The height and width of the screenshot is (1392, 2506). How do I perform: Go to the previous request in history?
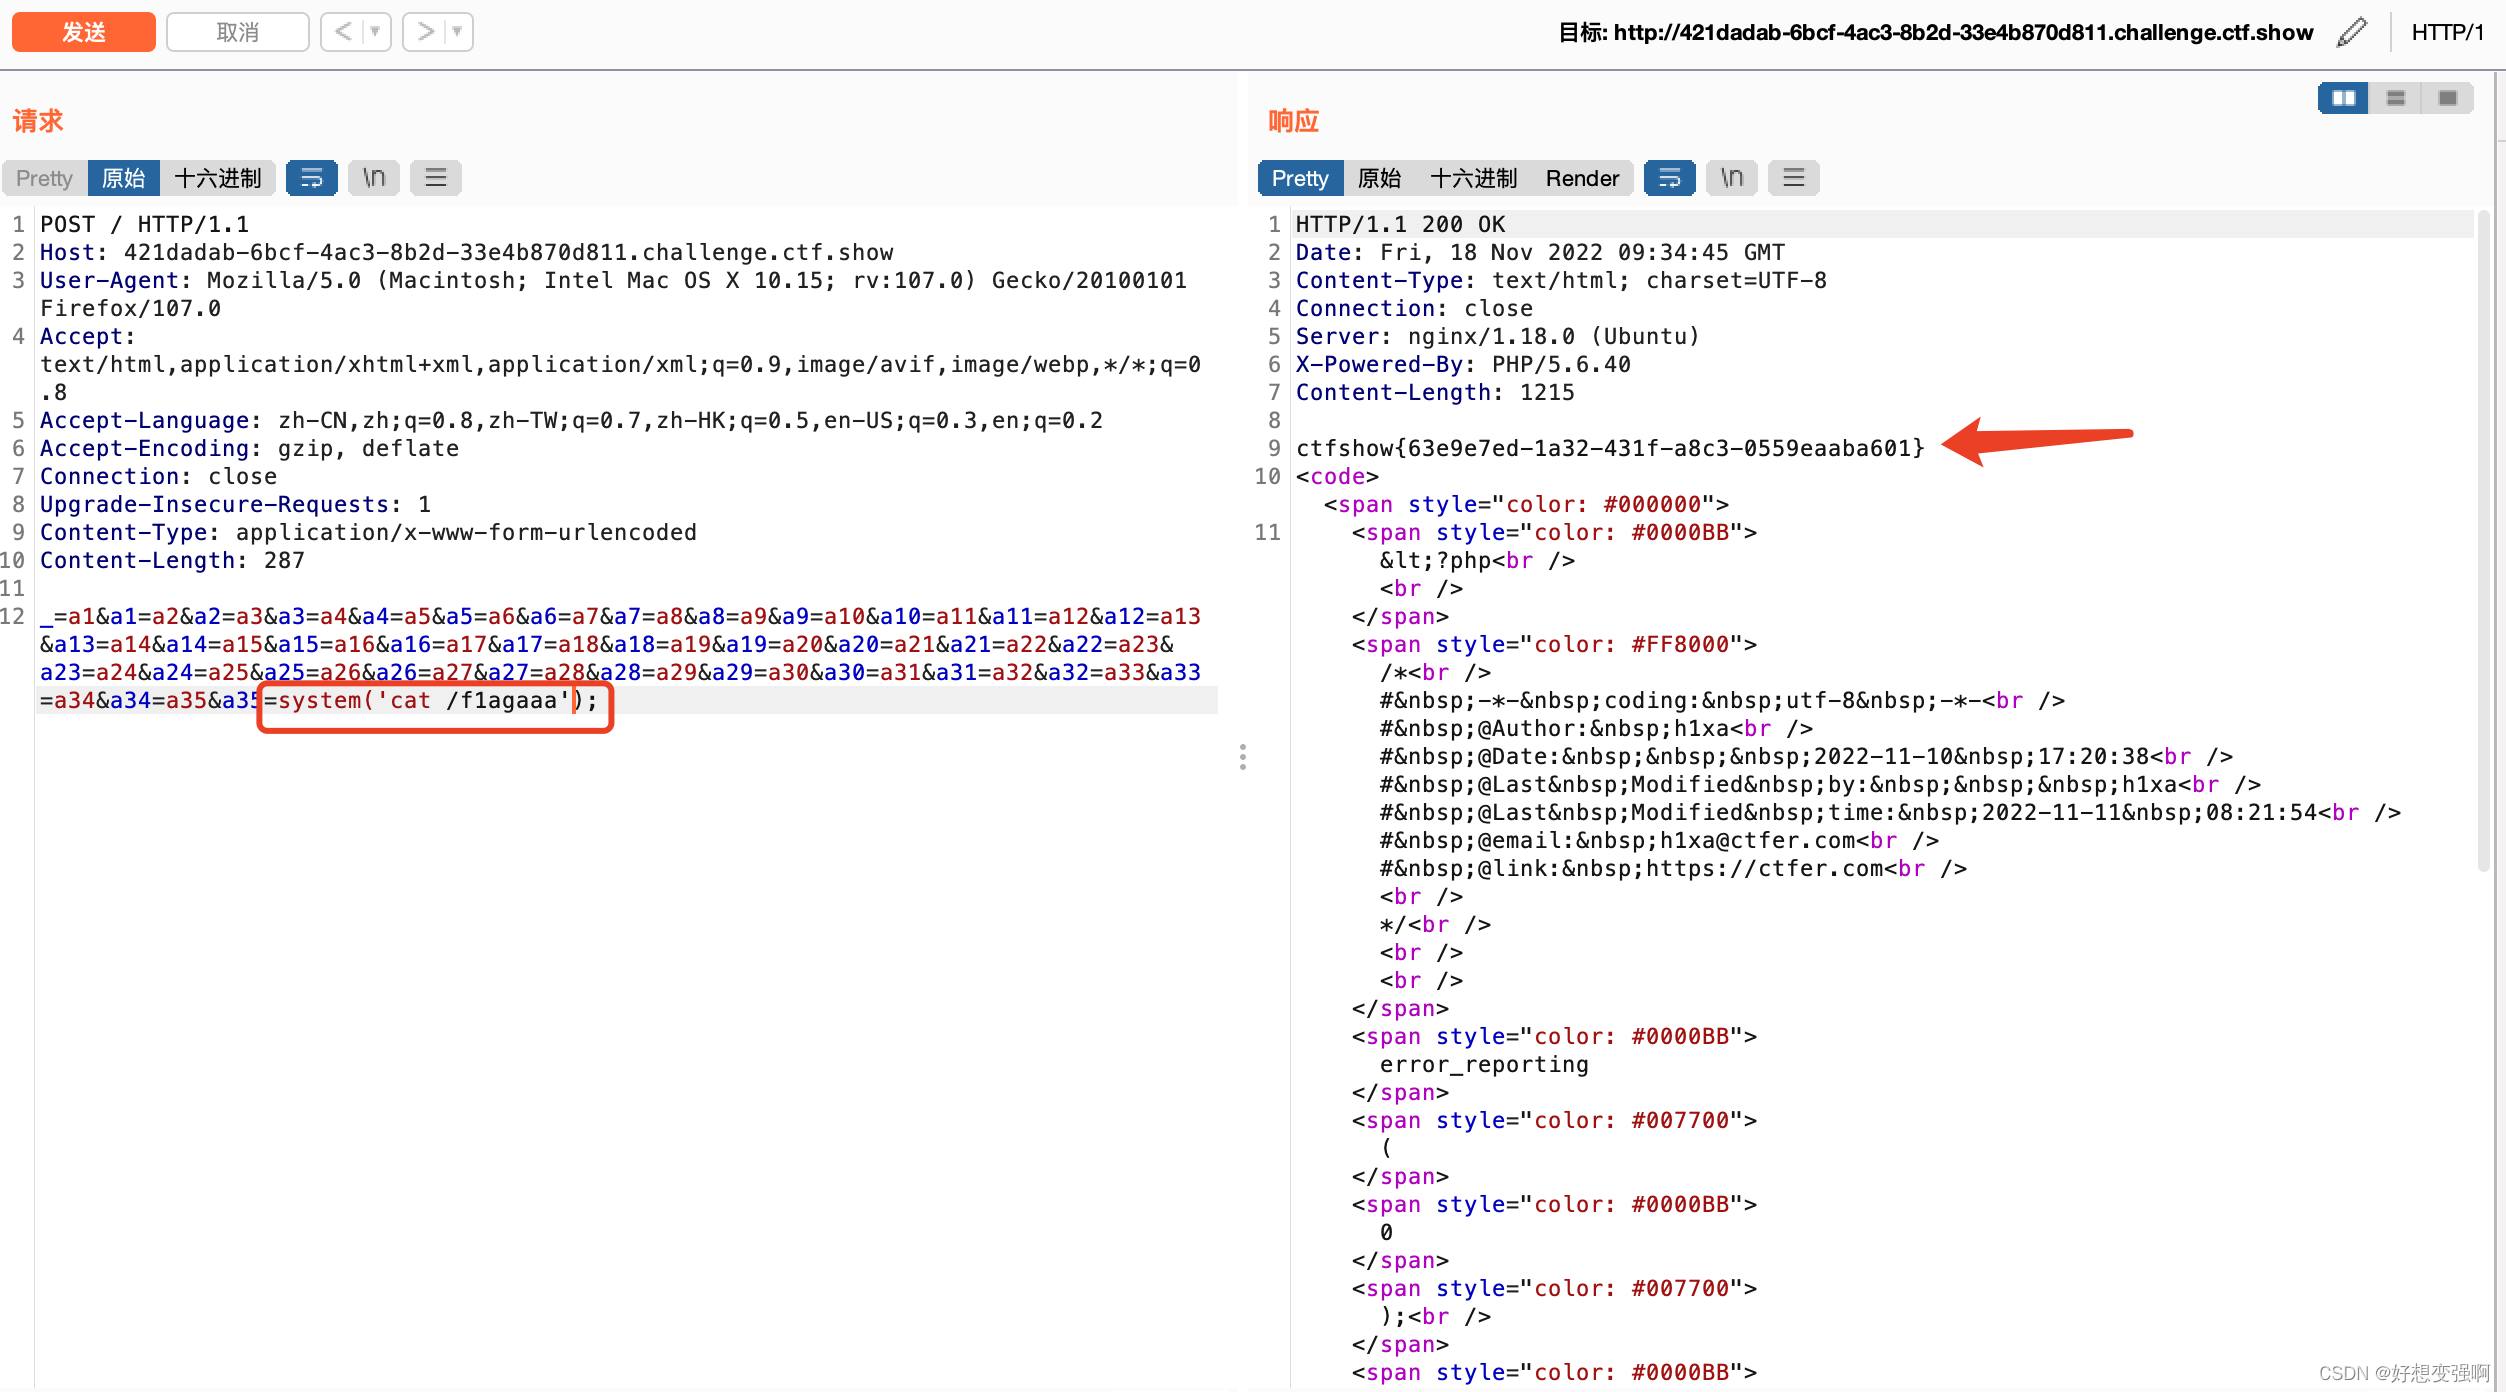pos(343,32)
